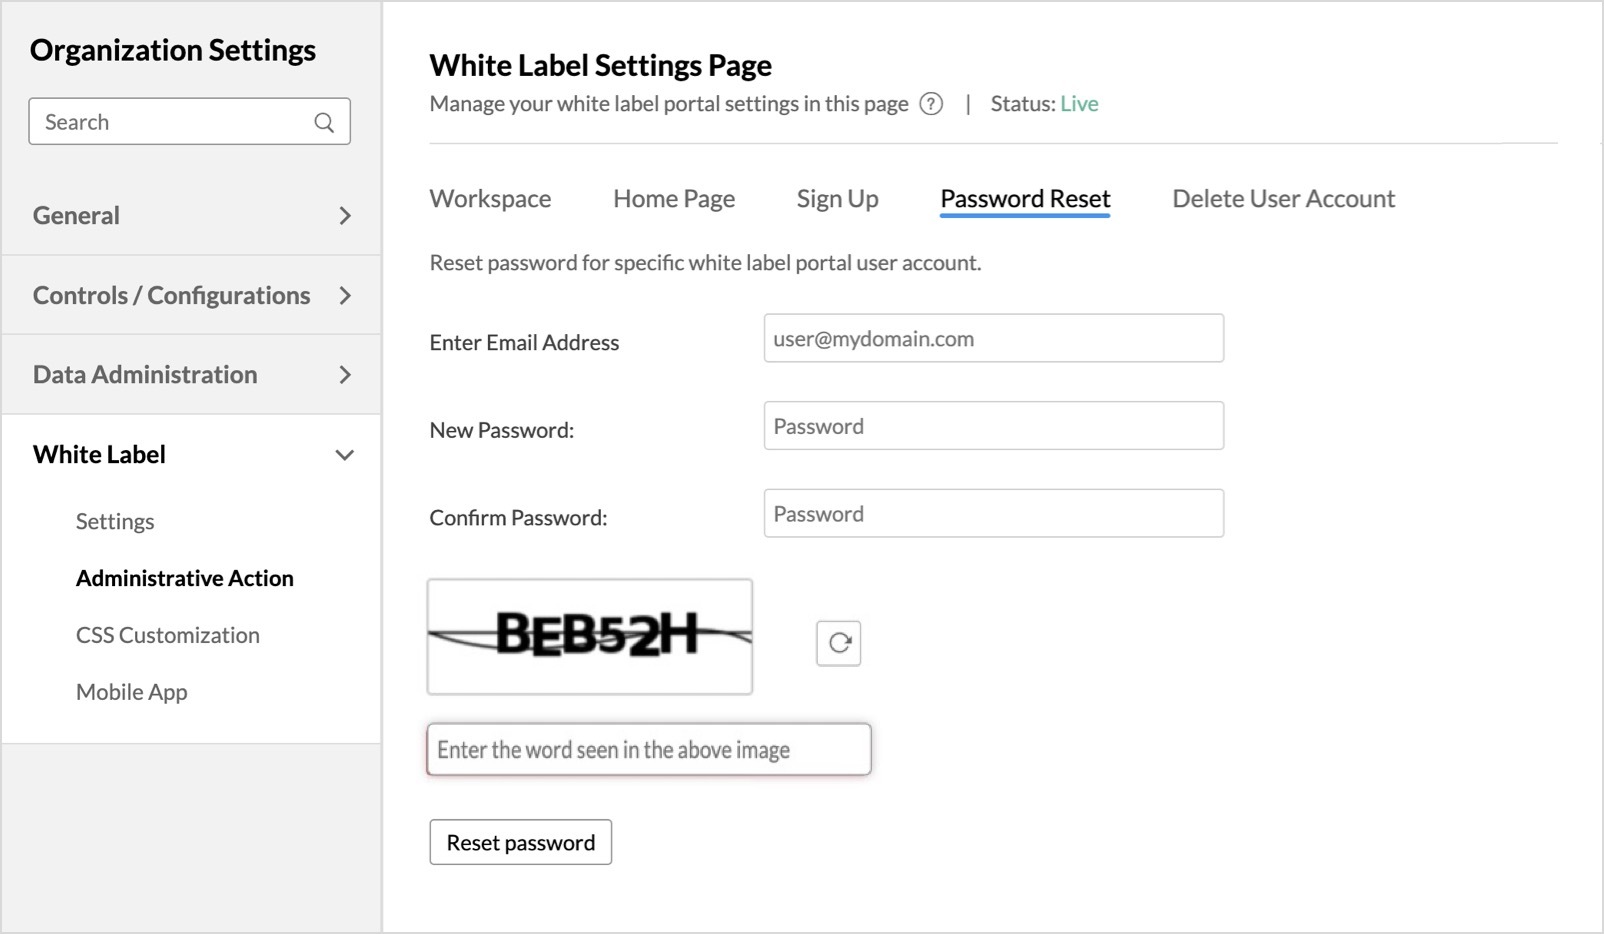Click the New Password input field
Screen dimensions: 1604x934
993,426
